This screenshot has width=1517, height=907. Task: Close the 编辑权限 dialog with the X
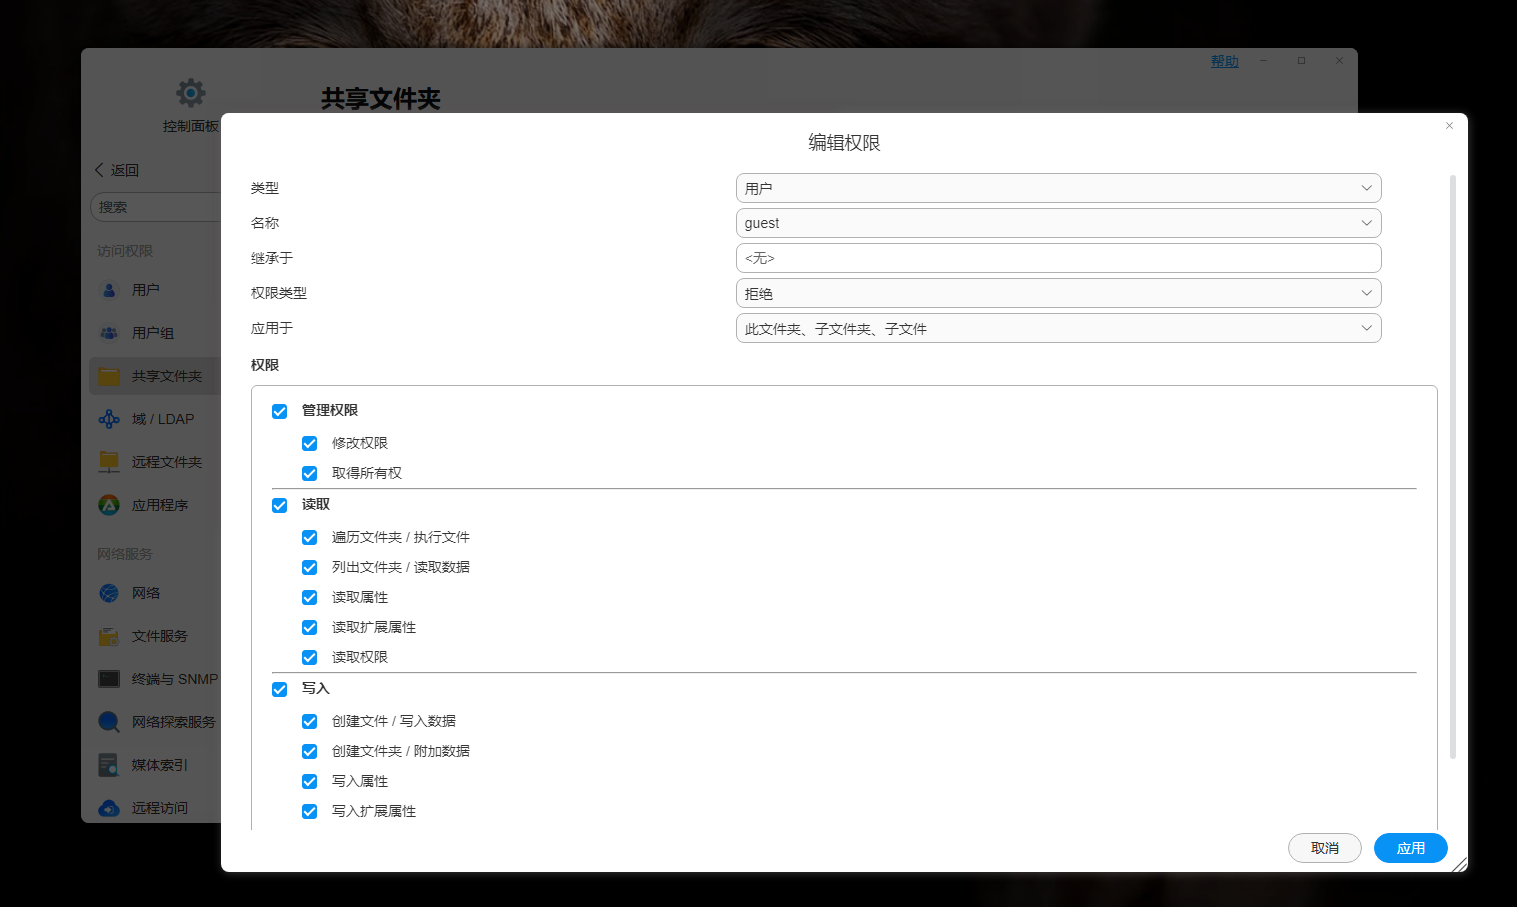coord(1449,126)
